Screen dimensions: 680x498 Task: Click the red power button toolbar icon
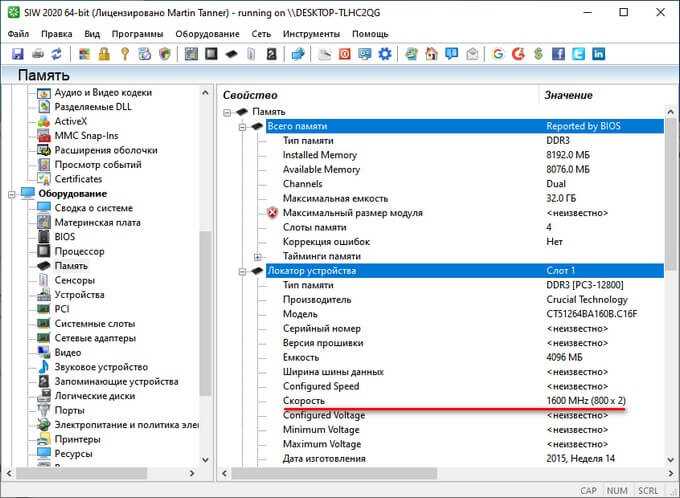345,54
